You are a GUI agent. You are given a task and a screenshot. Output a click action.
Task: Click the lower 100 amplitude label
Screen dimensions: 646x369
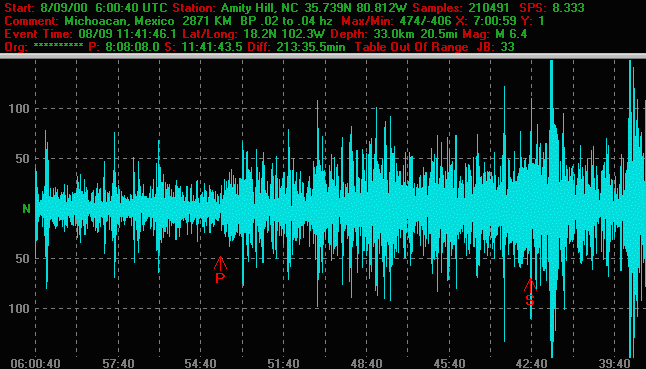[x=19, y=308]
